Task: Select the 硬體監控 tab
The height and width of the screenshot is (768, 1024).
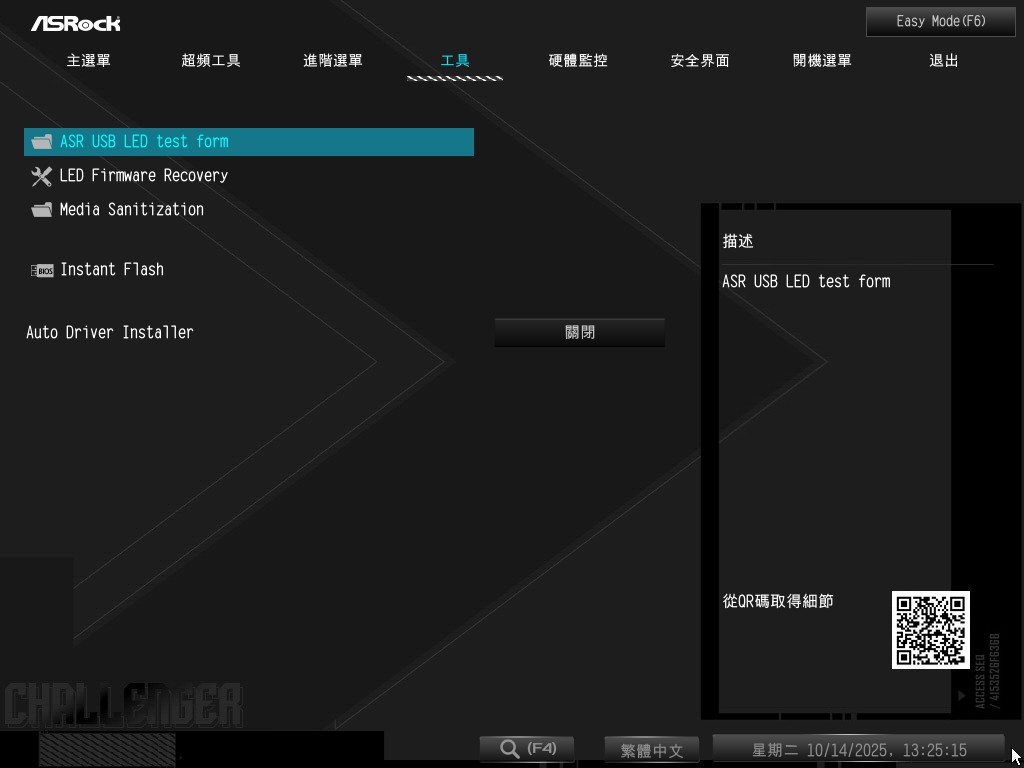Action: (578, 61)
